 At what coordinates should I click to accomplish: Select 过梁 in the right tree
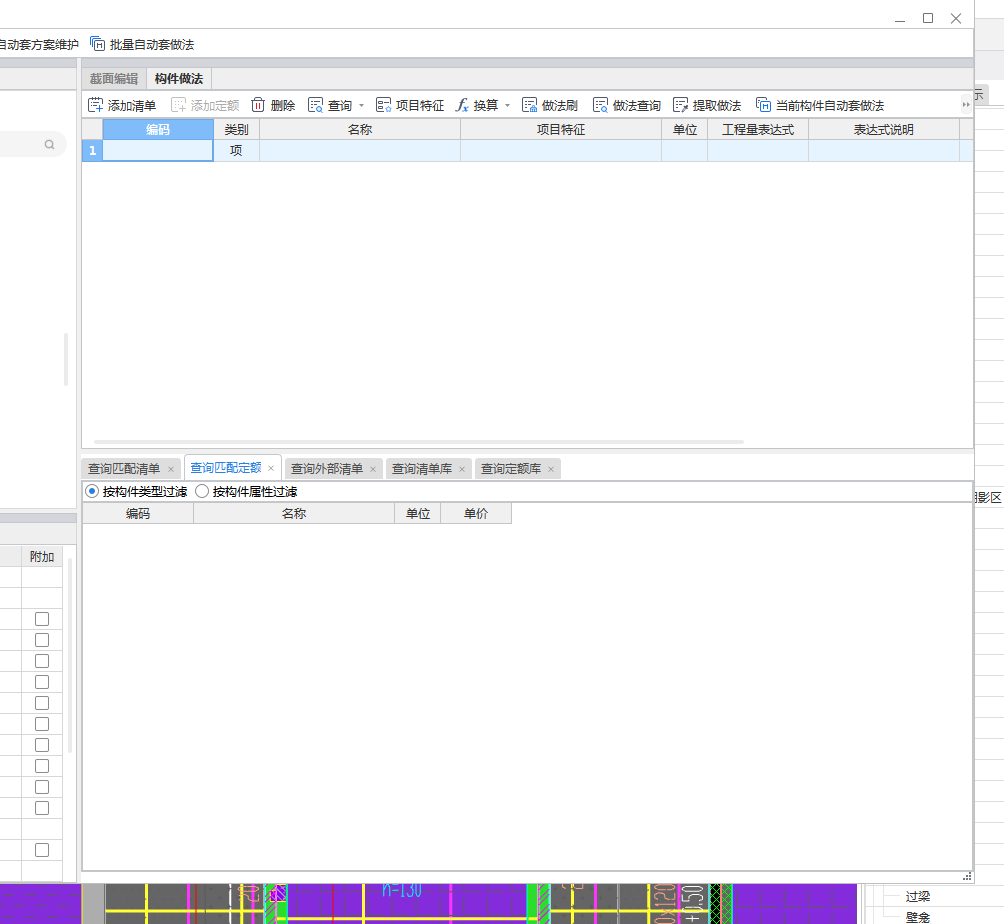918,896
